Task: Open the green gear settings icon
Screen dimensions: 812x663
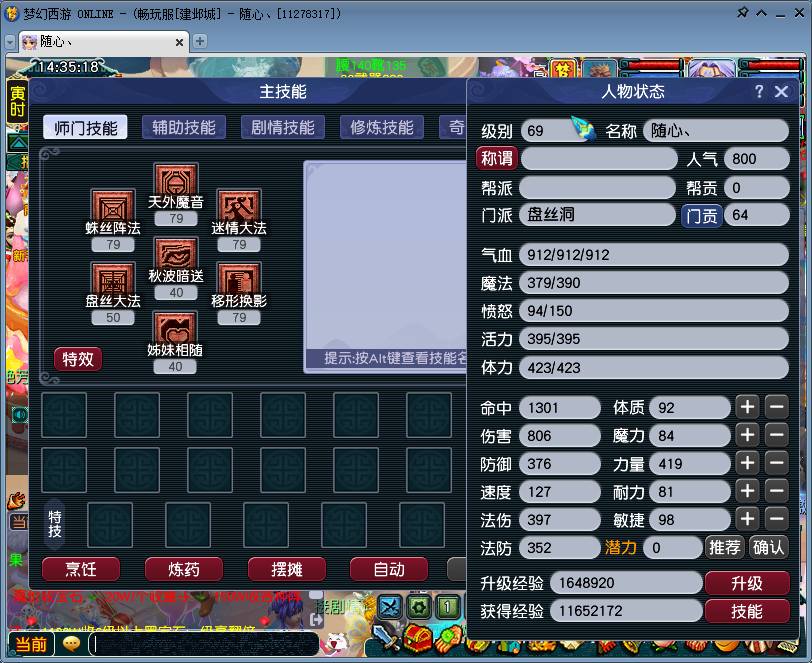Action: 419,607
